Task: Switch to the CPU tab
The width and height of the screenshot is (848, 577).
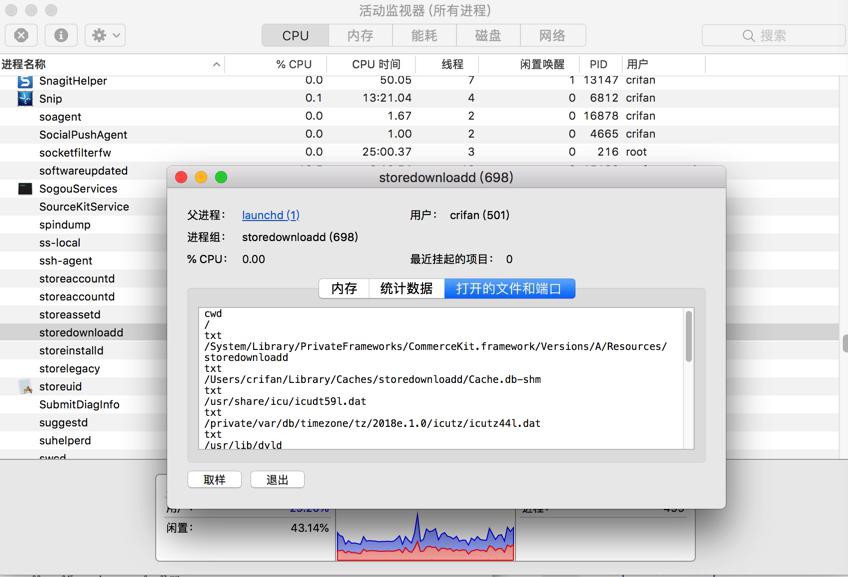Action: 295,36
